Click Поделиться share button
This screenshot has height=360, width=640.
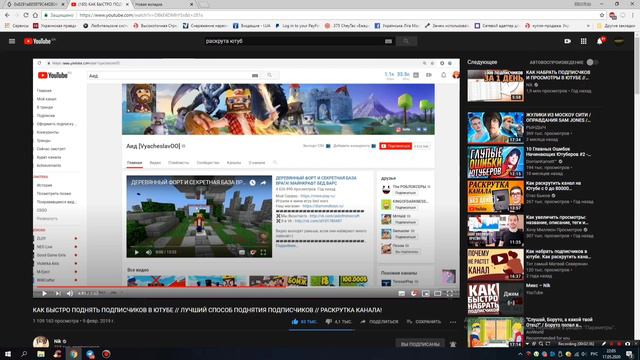[x=379, y=322]
